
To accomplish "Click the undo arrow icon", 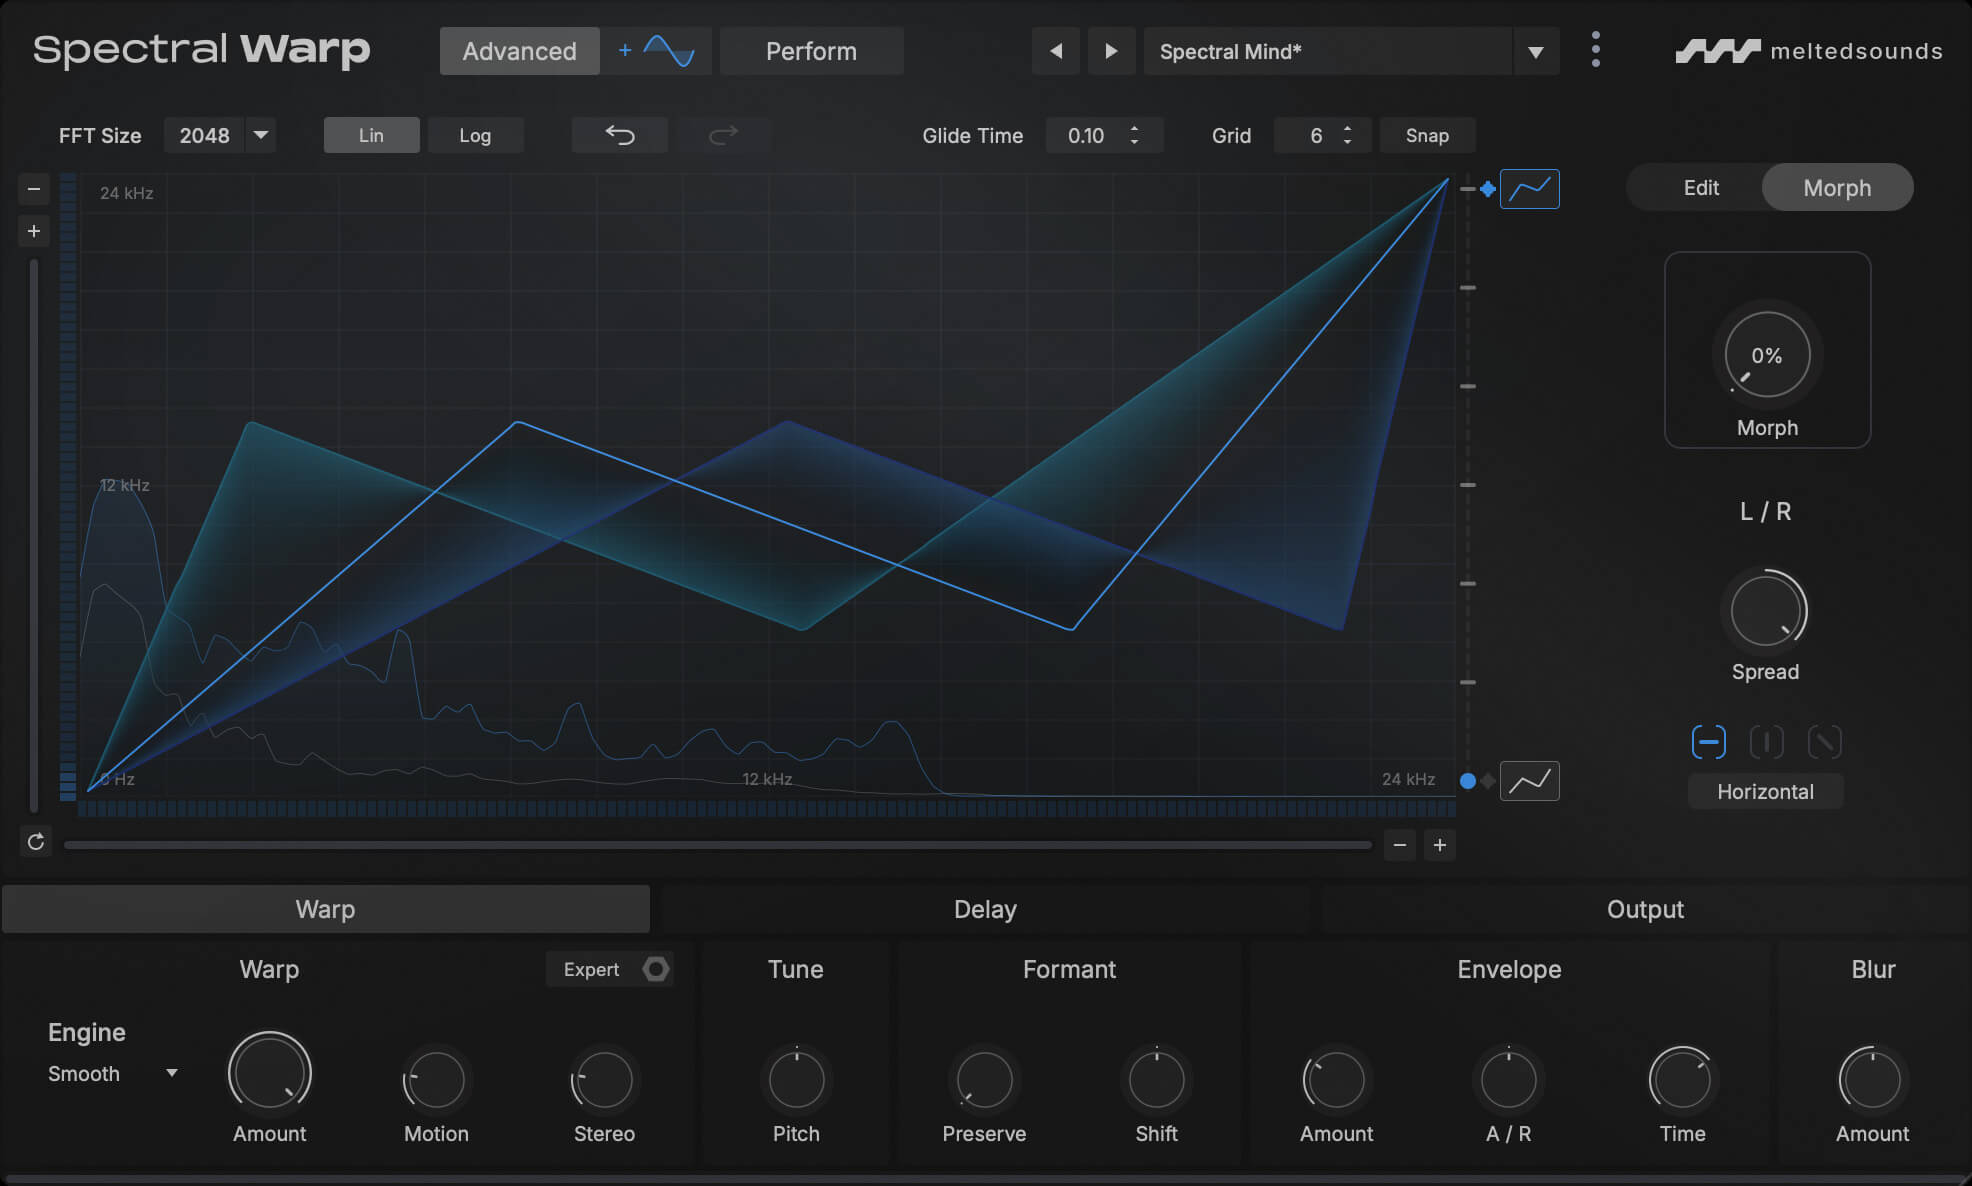I will tap(620, 135).
